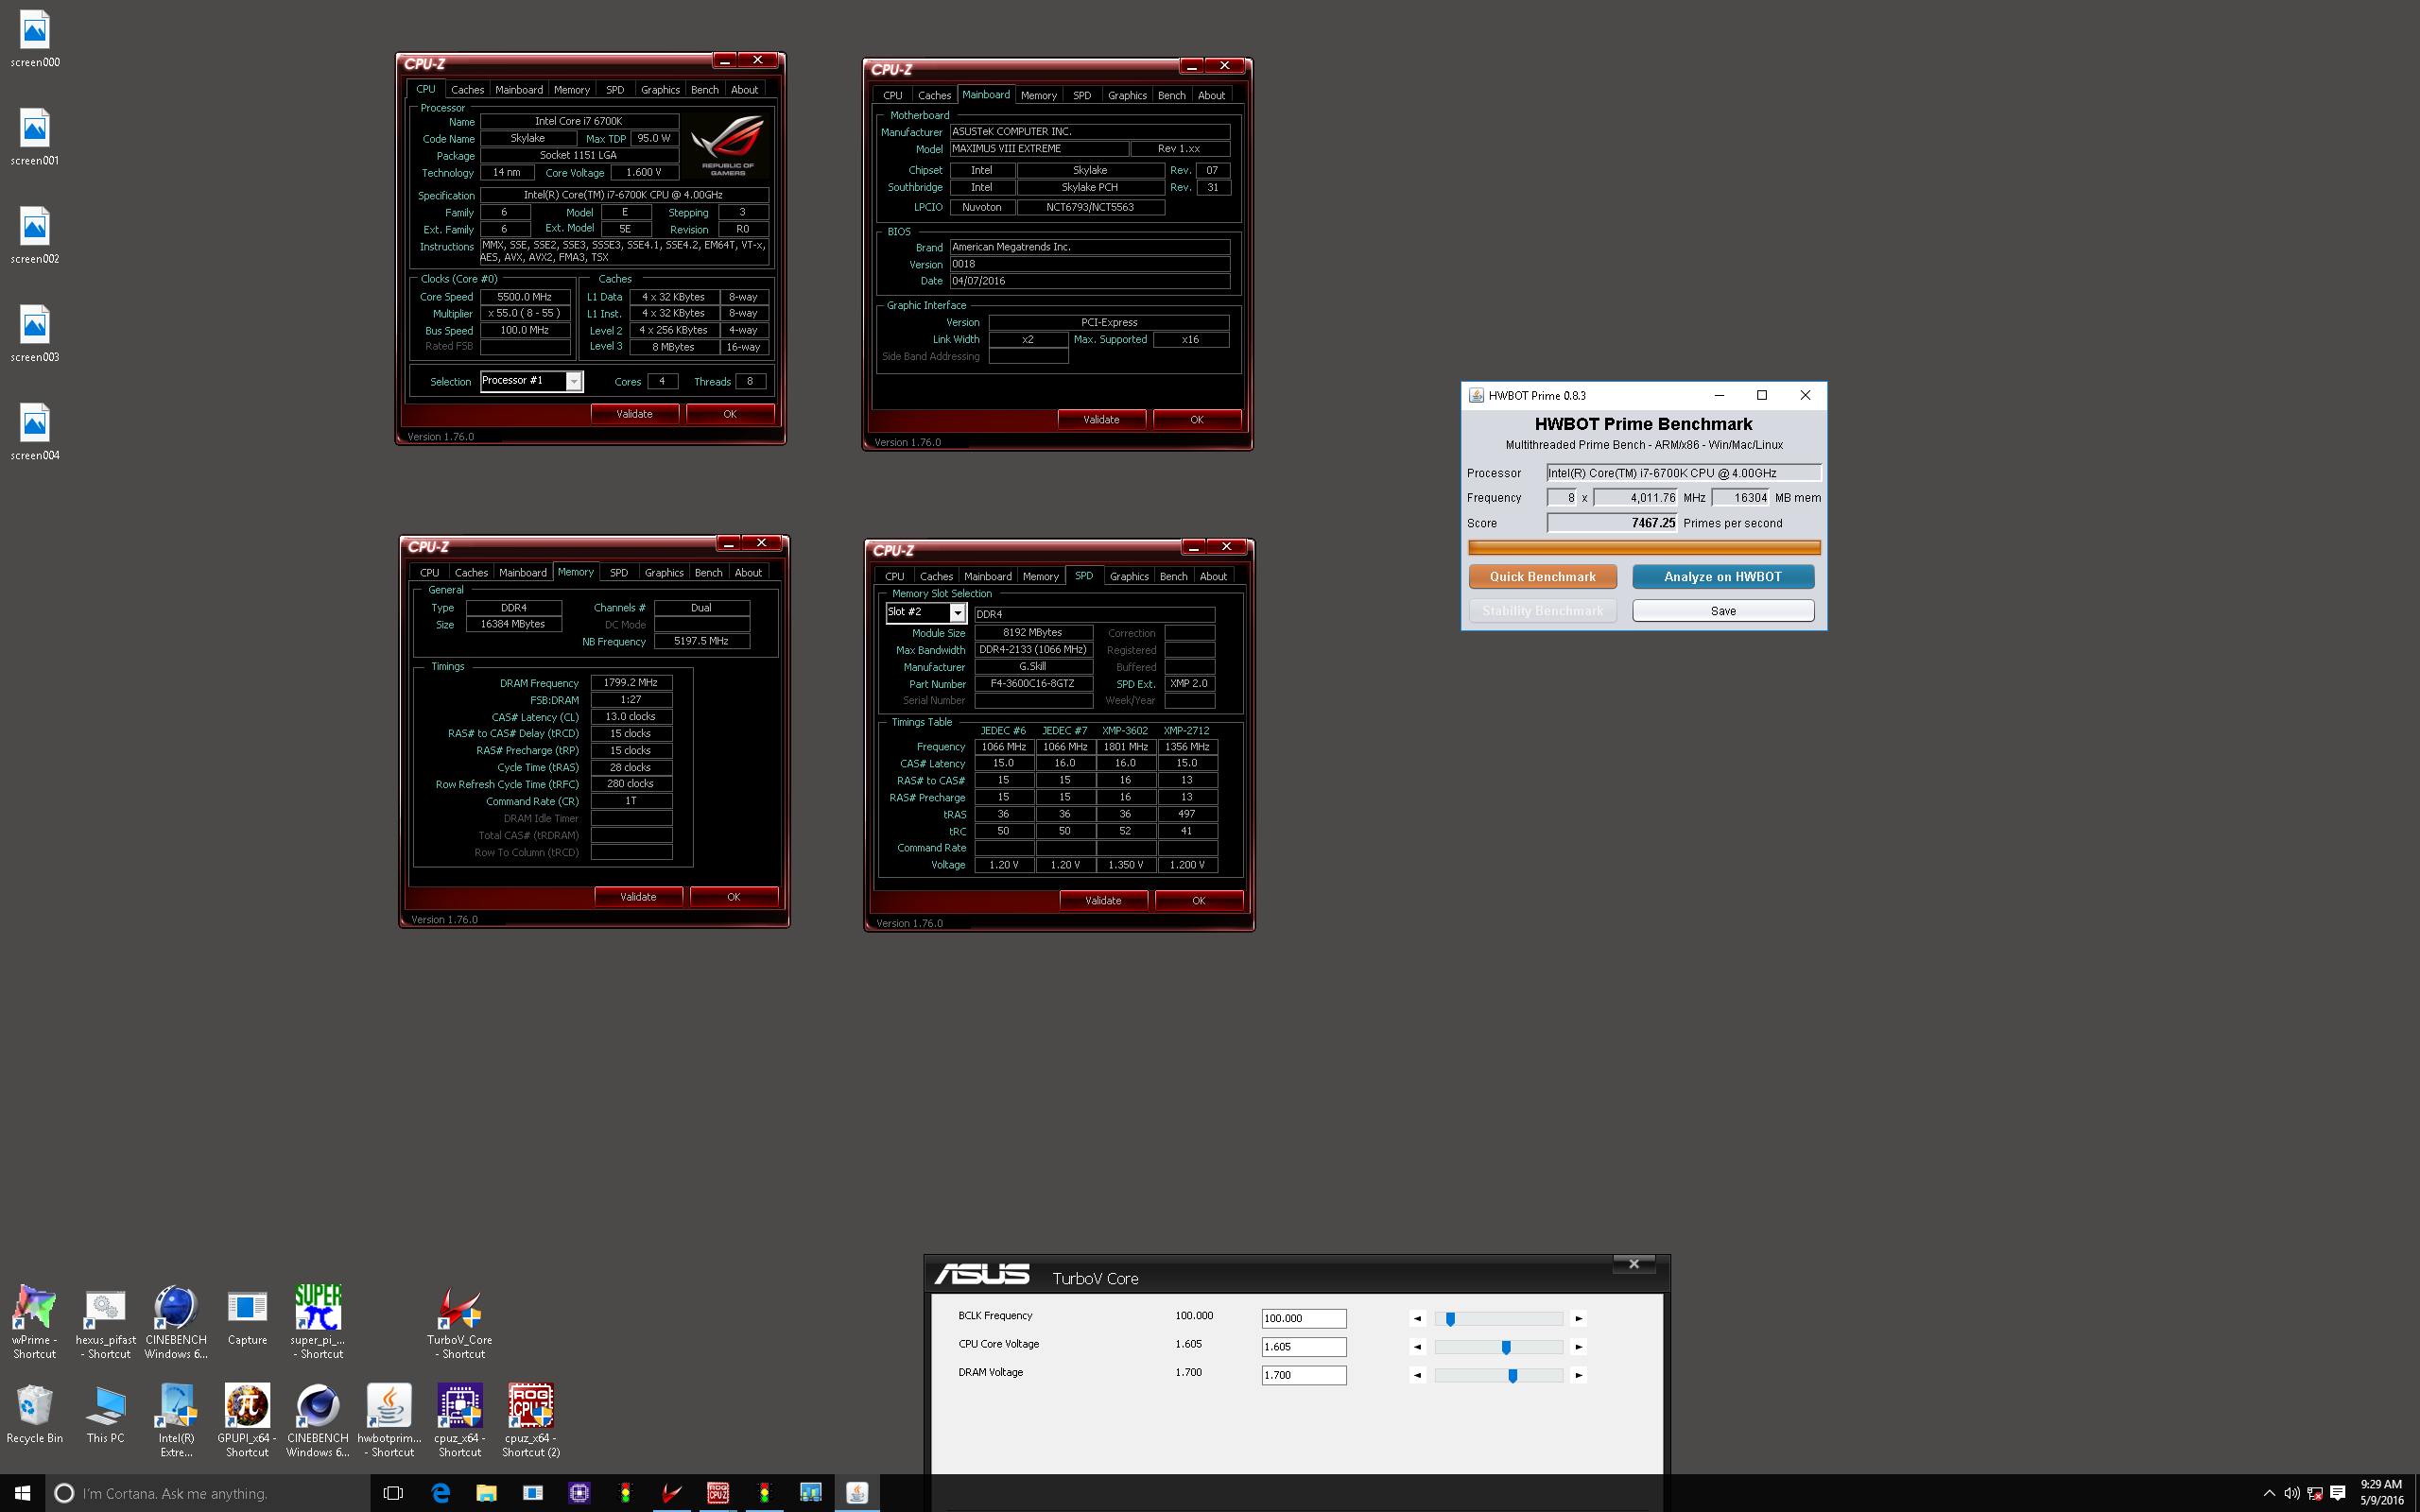Click the model field MAXIMUS VIII EXTREME
The image size is (2420, 1512).
point(1039,149)
